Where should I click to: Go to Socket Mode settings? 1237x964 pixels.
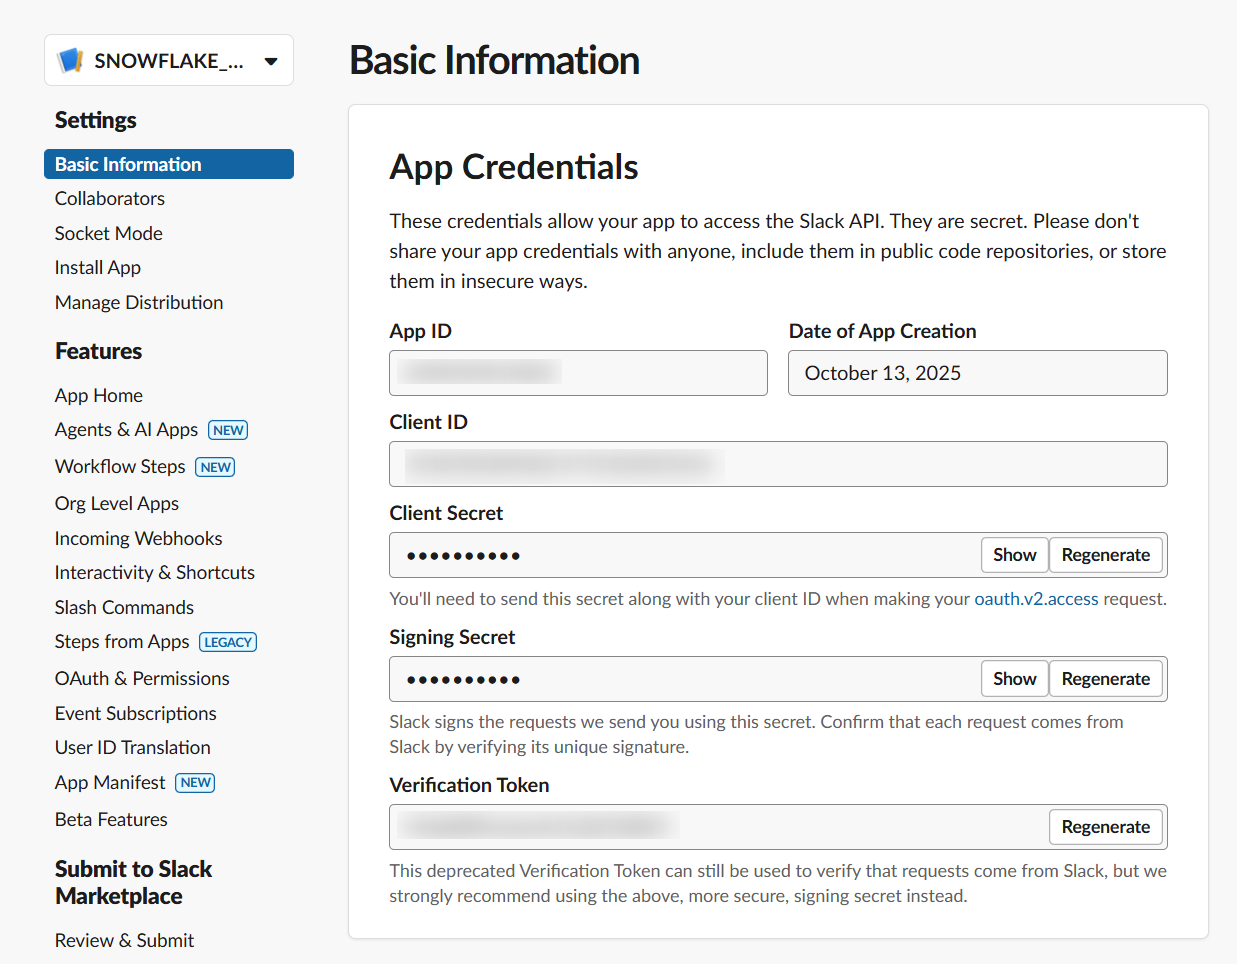[x=109, y=233]
